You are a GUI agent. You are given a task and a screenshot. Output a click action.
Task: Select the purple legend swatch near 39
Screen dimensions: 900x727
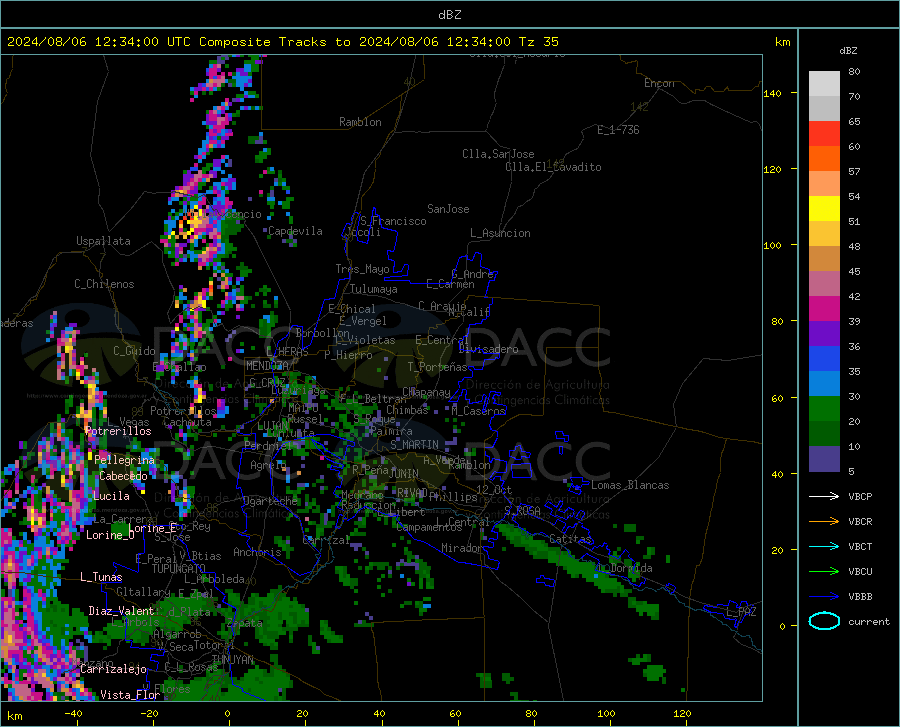pos(824,334)
